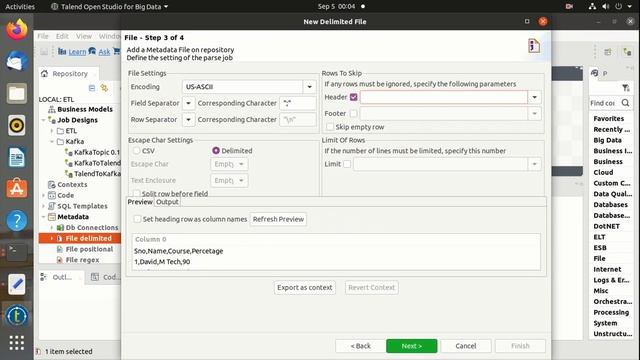The image size is (640, 360).
Task: Click the Refresh Preview button
Action: (278, 219)
